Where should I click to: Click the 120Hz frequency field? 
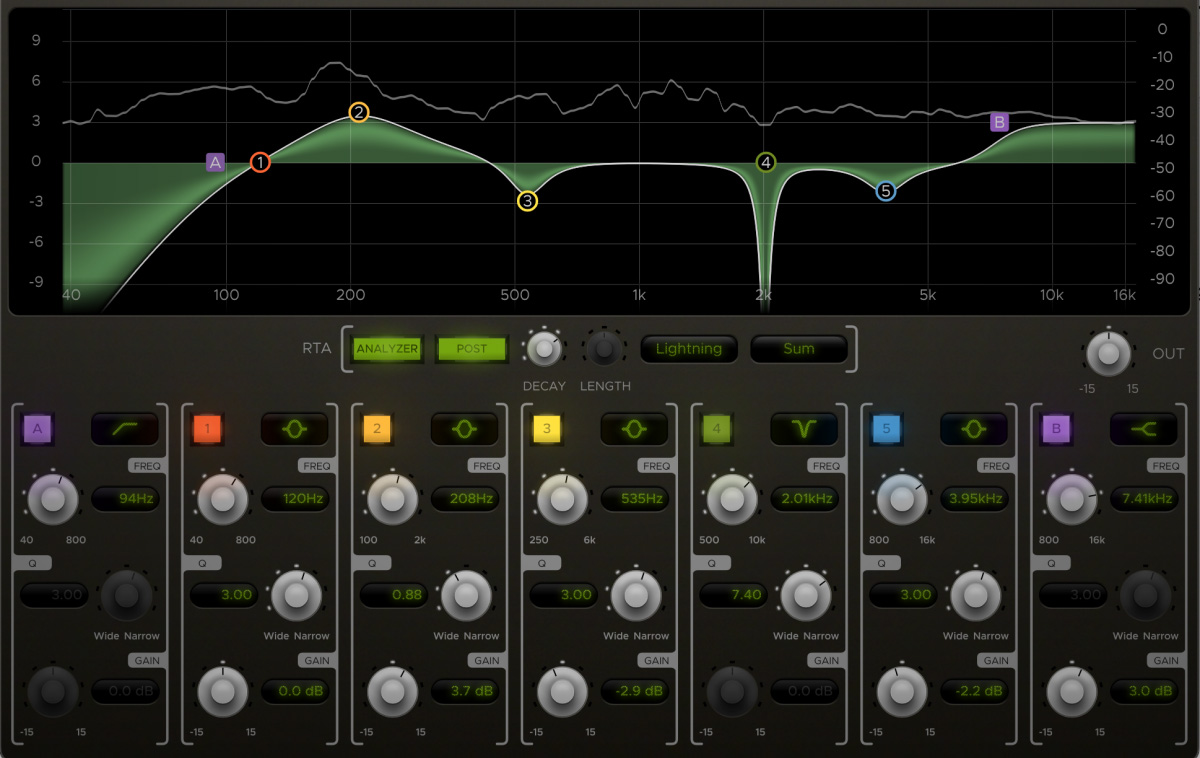[296, 498]
